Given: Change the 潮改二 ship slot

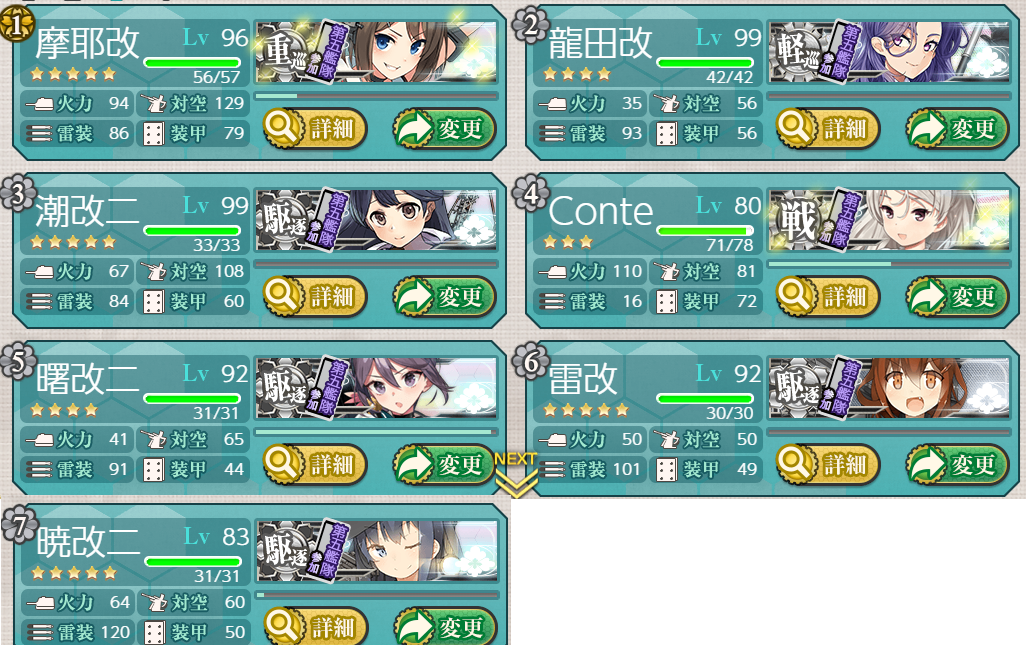Looking at the screenshot, I should 444,296.
